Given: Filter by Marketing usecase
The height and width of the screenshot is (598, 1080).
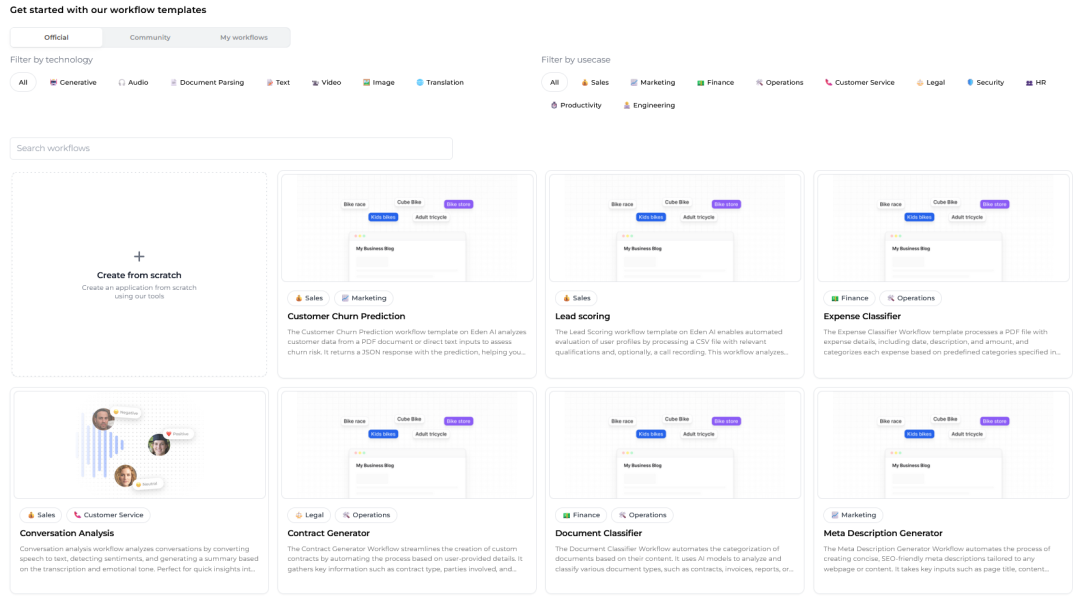Looking at the screenshot, I should [653, 83].
